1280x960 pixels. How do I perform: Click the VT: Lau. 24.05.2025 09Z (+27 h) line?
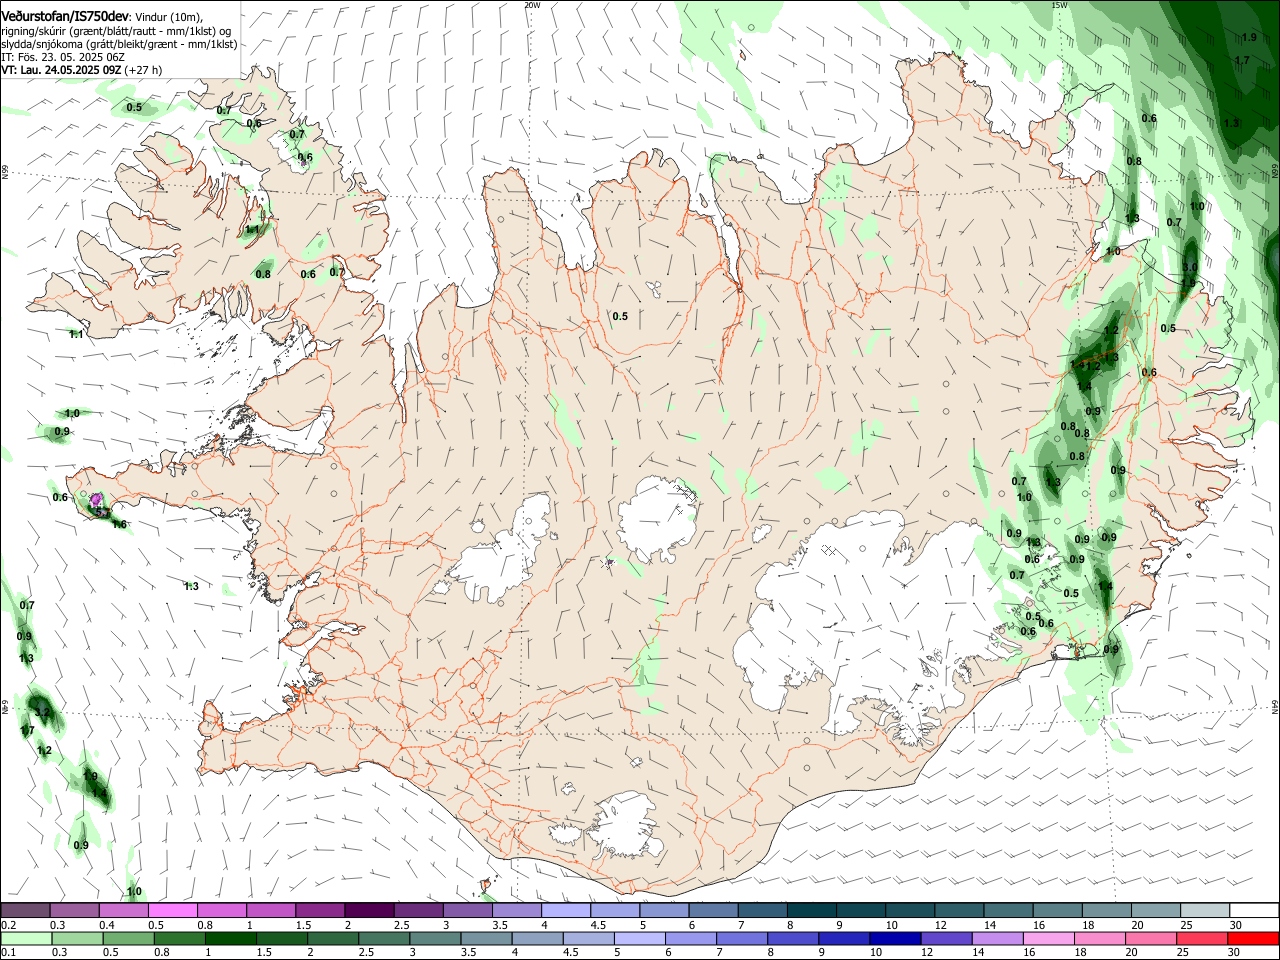pos(81,71)
